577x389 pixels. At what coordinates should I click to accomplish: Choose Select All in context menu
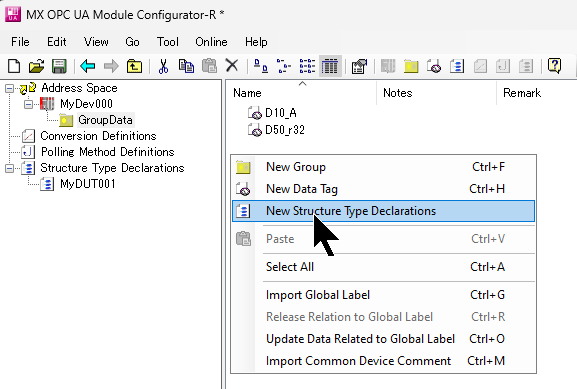(383, 267)
